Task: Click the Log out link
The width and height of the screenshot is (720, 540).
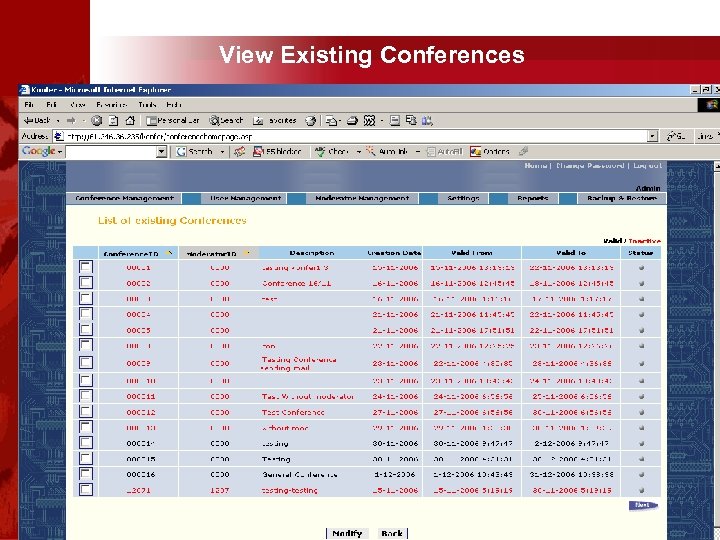Action: (x=647, y=165)
